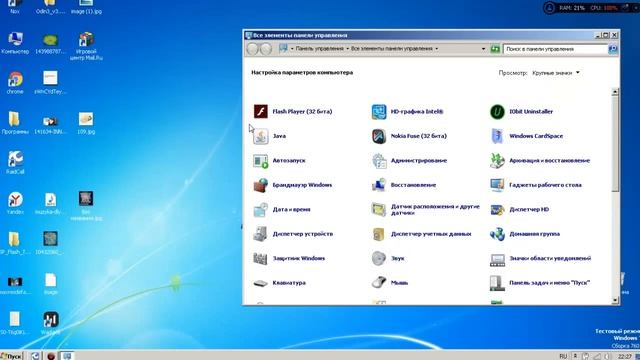
Task: Click the taskbar clock showing 22:27
Action: (624, 356)
